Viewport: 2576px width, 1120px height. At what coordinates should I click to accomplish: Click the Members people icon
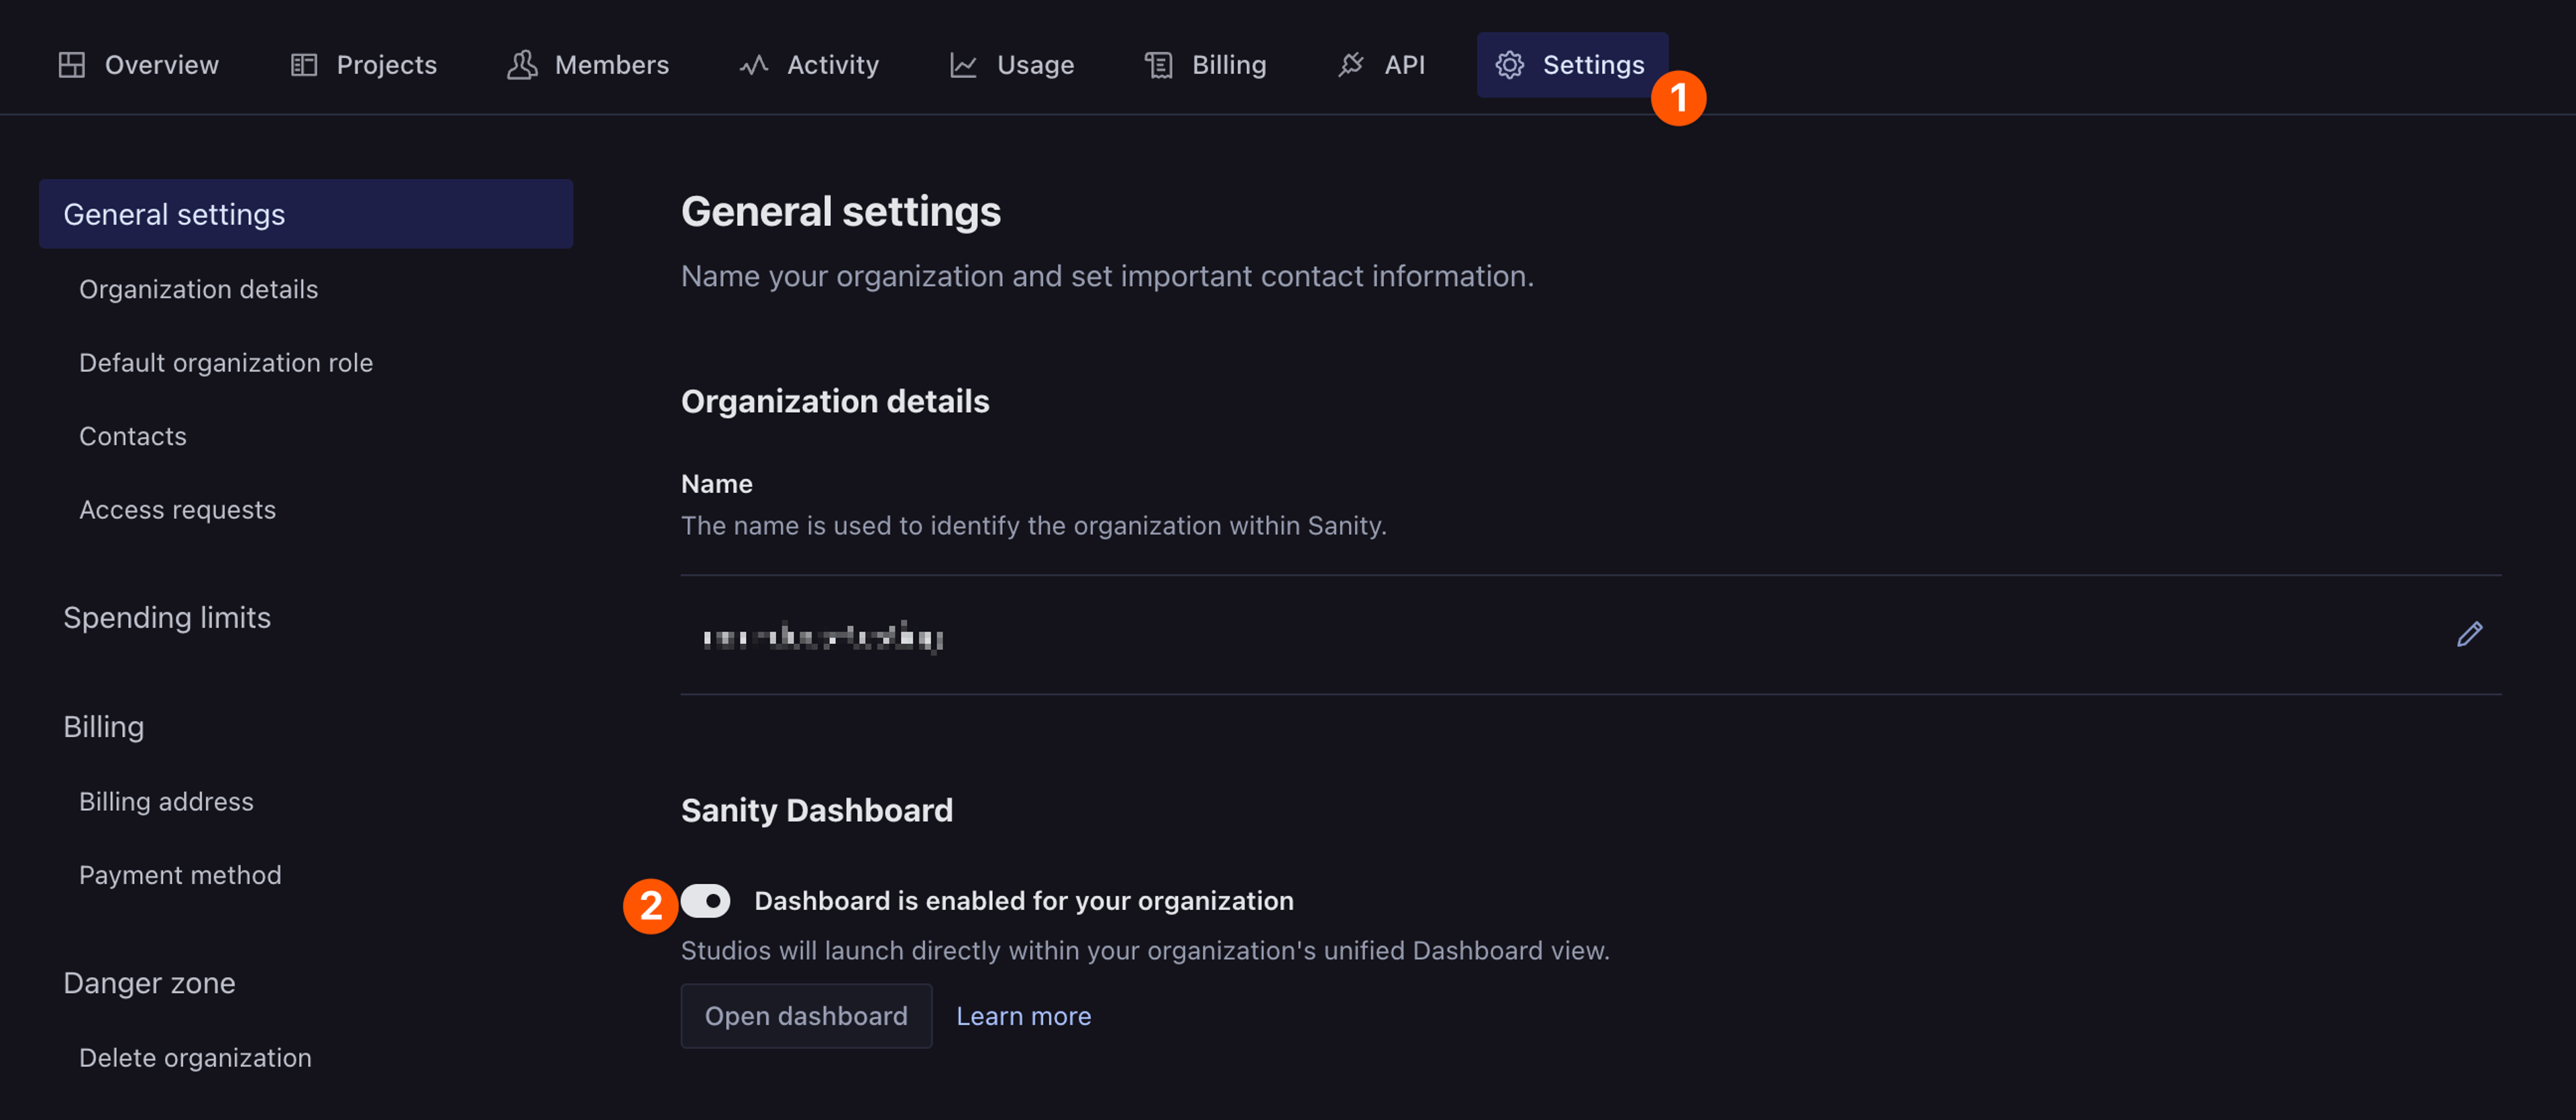[x=522, y=65]
